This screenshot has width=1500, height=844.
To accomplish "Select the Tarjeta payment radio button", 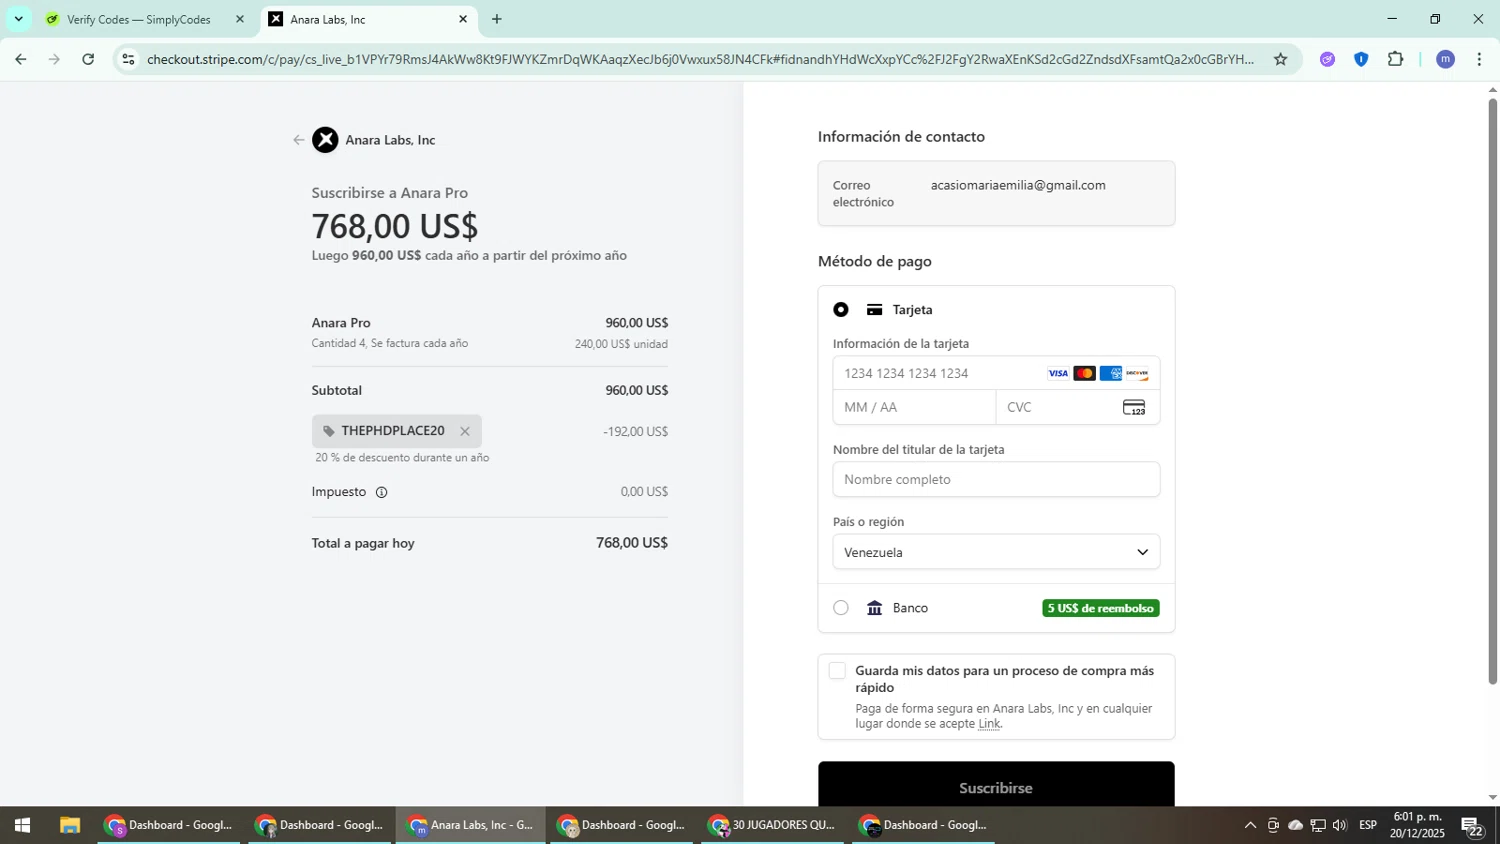I will coord(841,310).
